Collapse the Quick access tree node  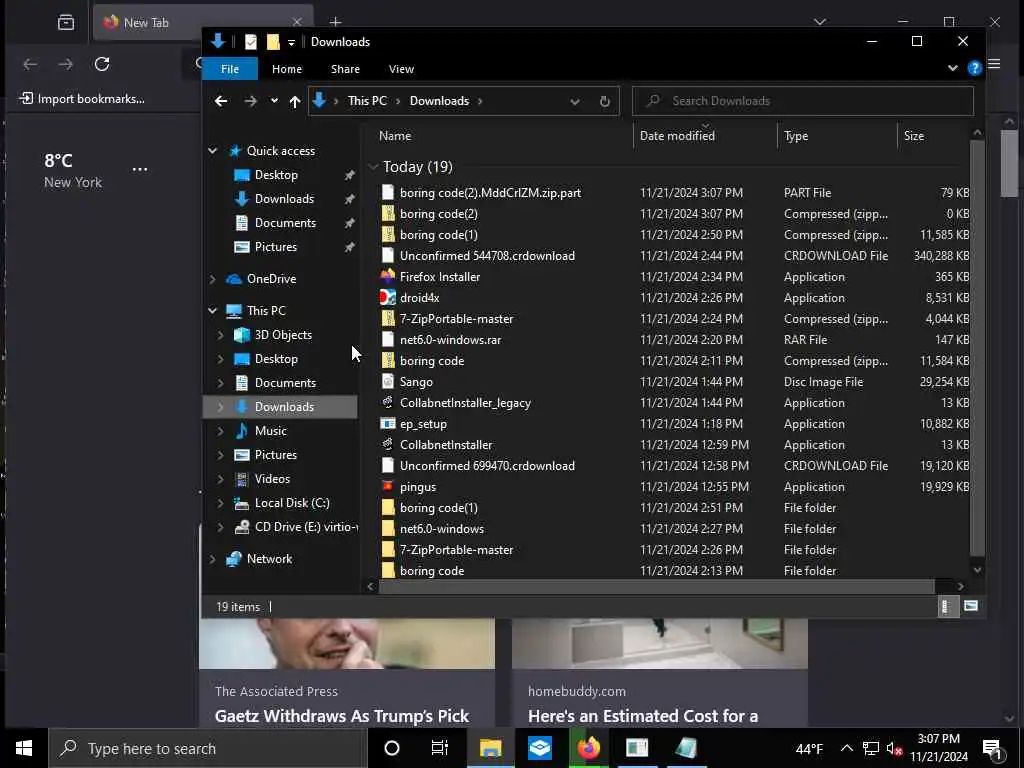212,151
